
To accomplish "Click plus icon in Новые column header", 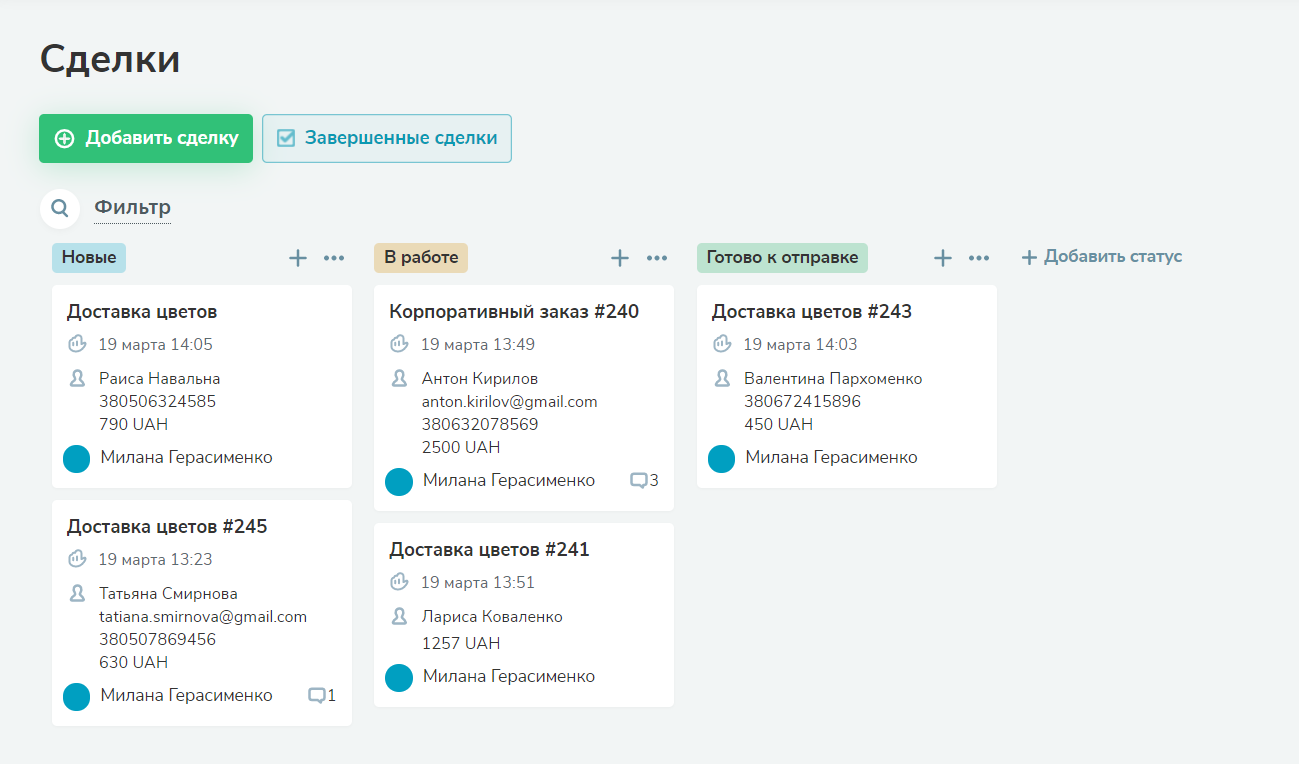I will [x=298, y=258].
